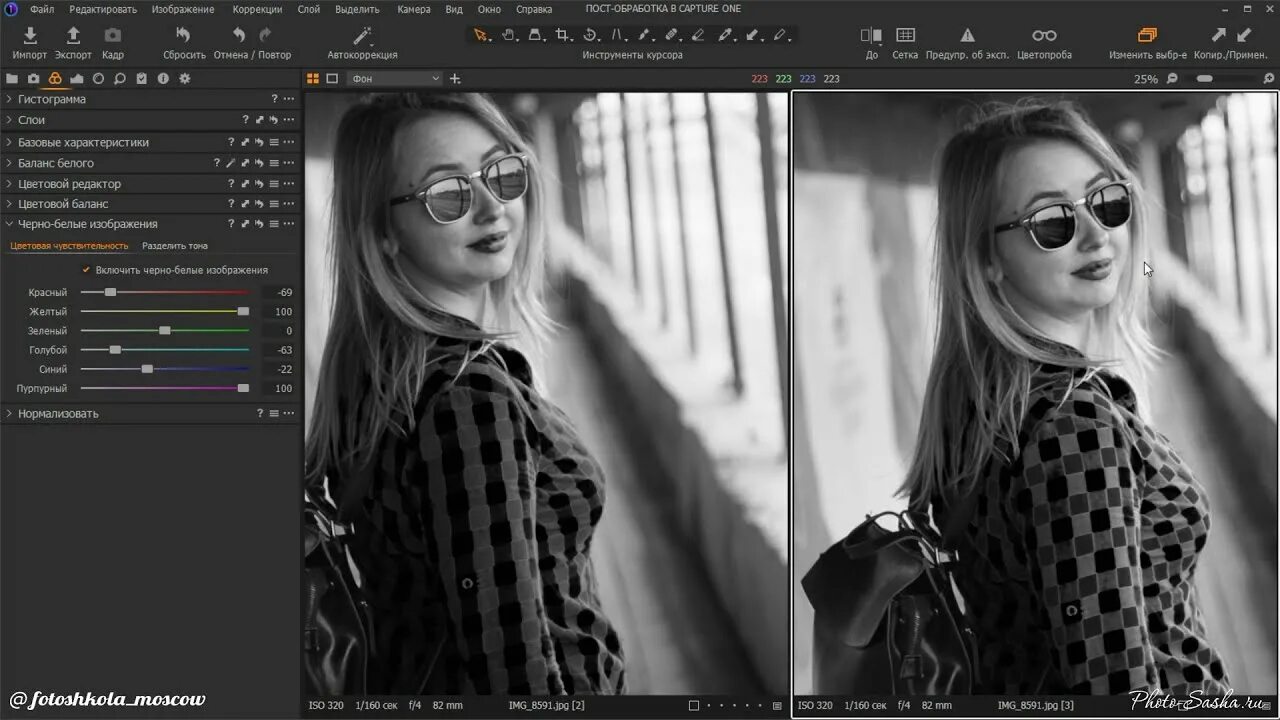Viewport: 1280px width, 720px height.
Task: Click the Сбросить (Reset) icon
Action: (183, 36)
